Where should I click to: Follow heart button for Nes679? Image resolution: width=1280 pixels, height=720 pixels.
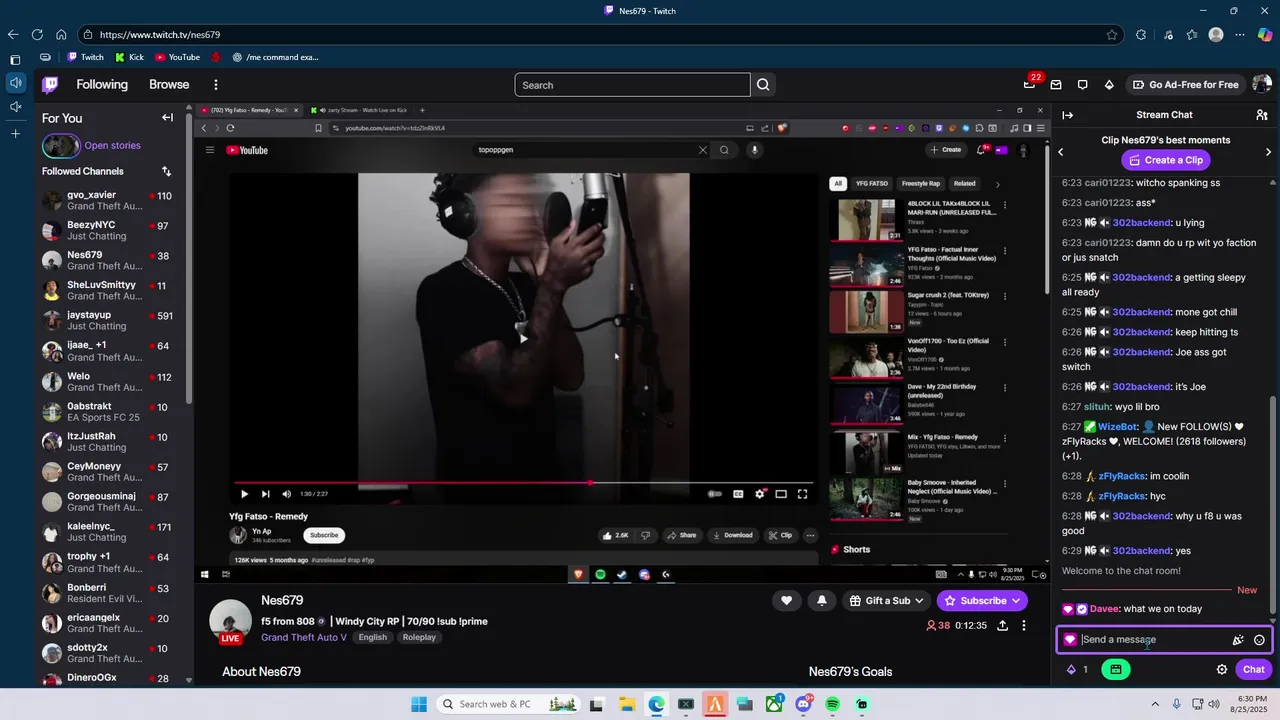pos(787,601)
